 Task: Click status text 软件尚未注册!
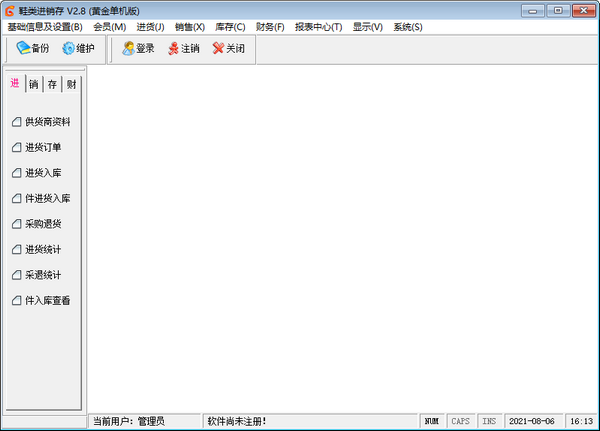point(237,421)
